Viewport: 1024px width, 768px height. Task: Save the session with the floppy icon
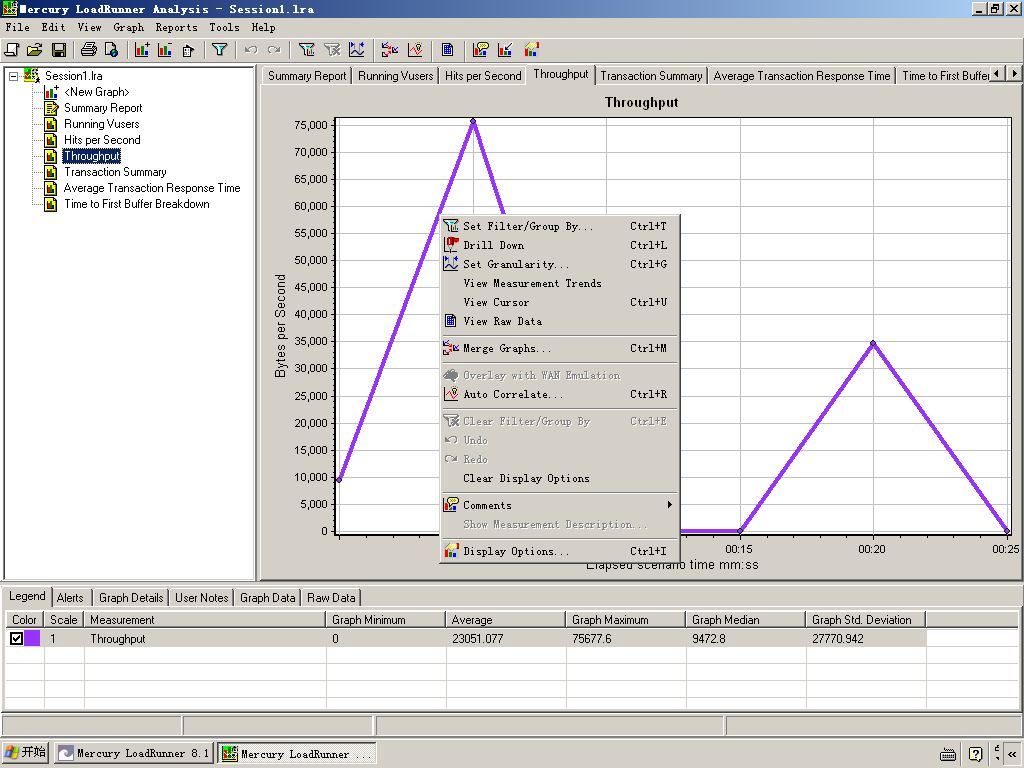click(x=58, y=50)
